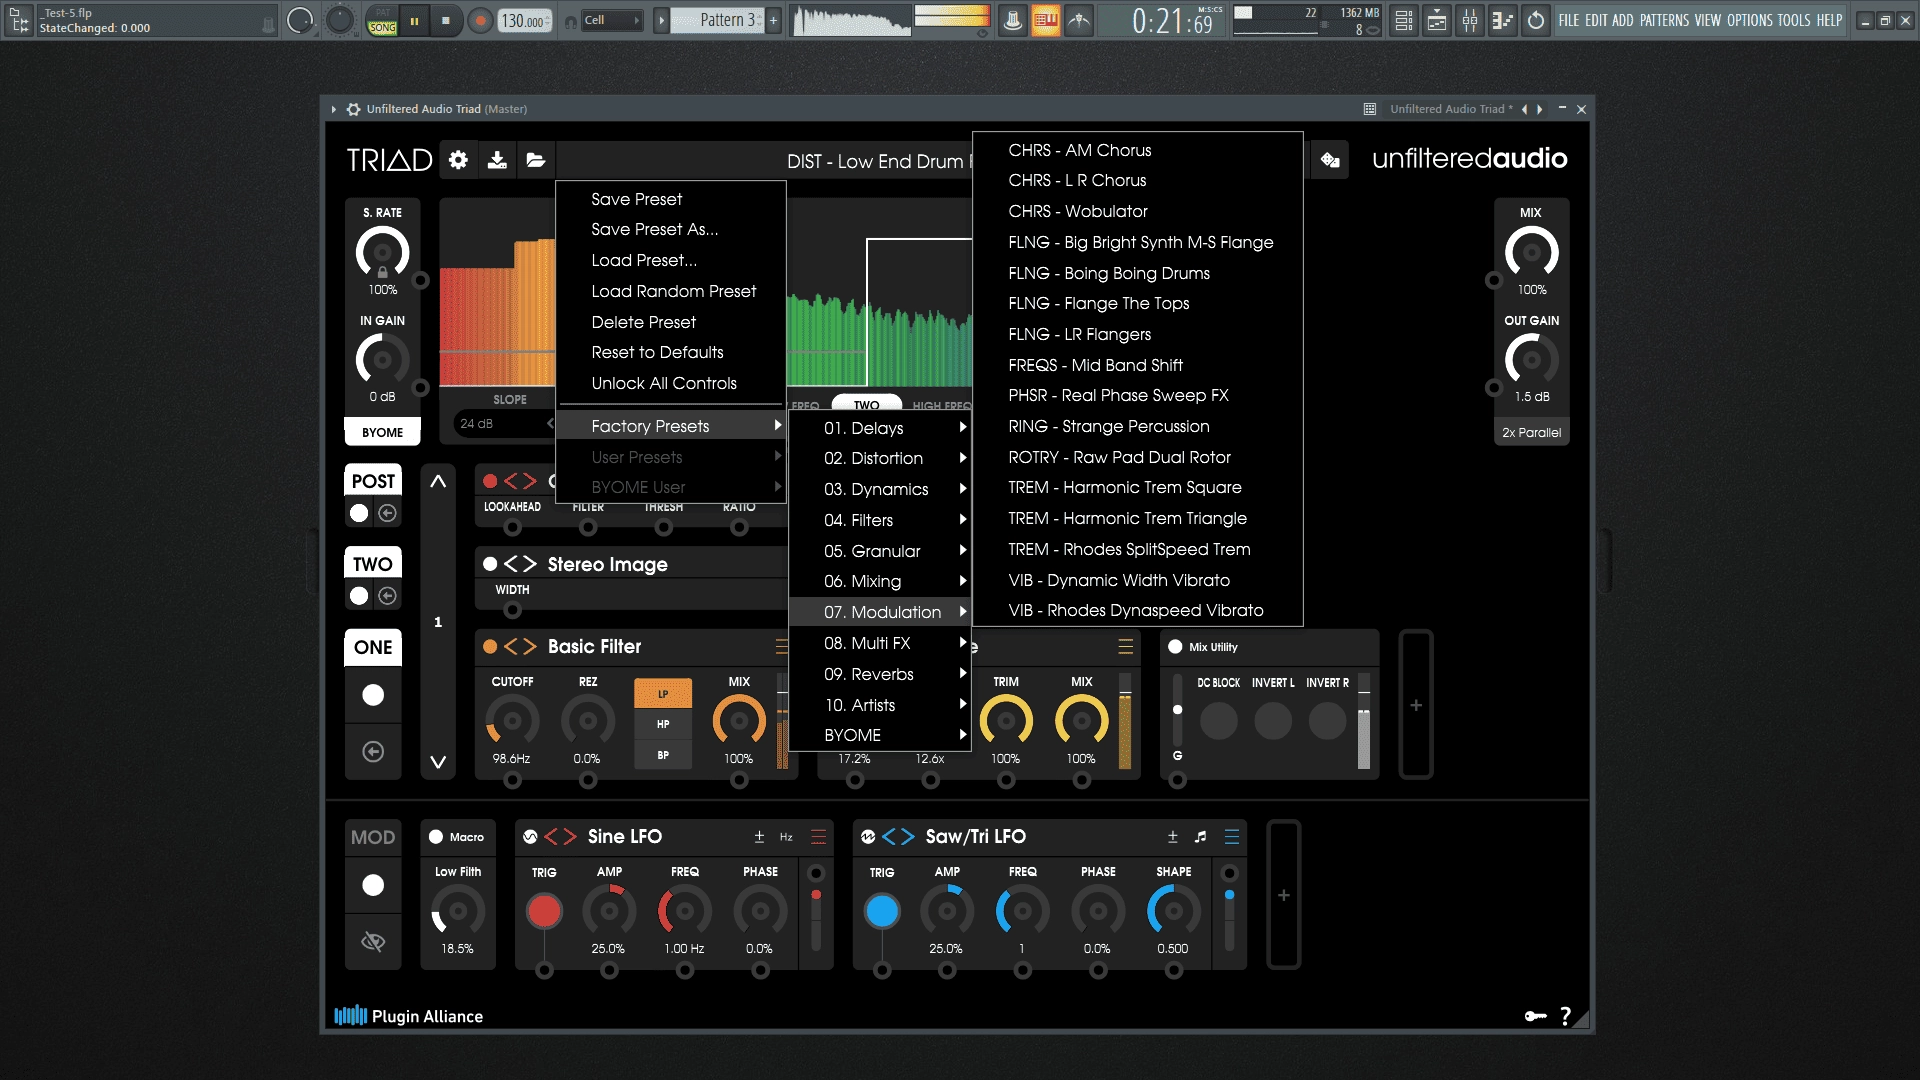Open the preset folder icon
1920x1080 pixels.
[536, 160]
